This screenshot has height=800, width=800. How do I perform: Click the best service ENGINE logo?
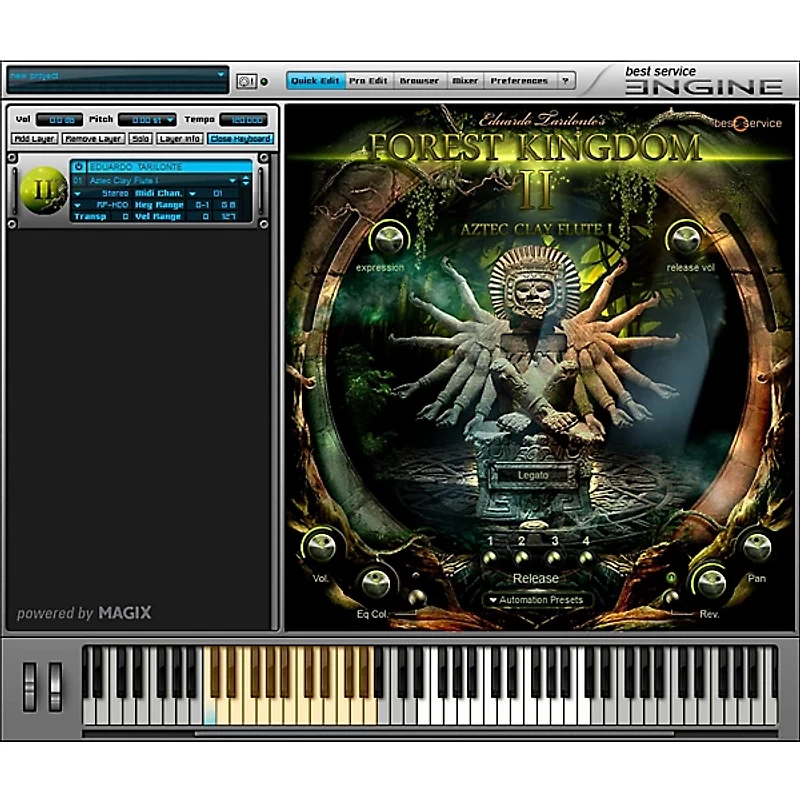pos(705,82)
